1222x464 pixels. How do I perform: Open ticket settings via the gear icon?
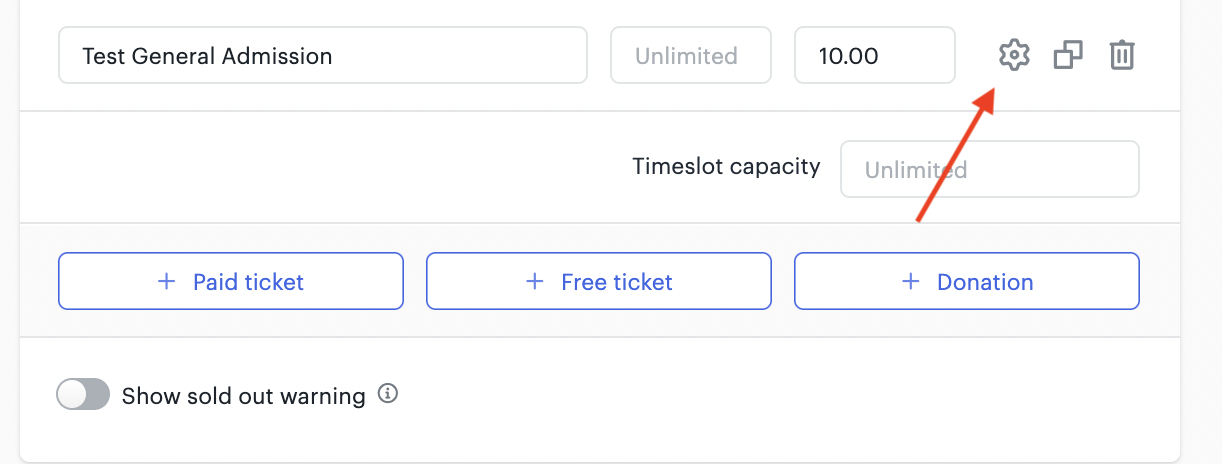pos(1014,55)
